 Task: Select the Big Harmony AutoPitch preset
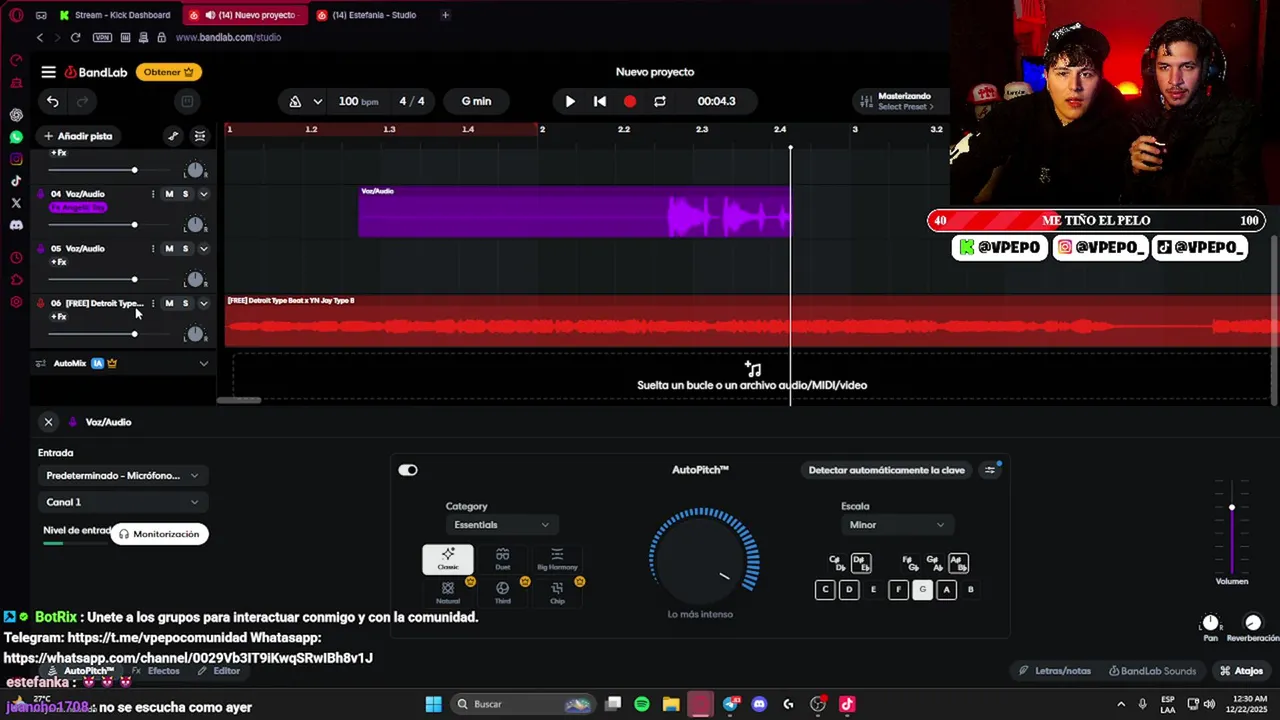pos(557,559)
